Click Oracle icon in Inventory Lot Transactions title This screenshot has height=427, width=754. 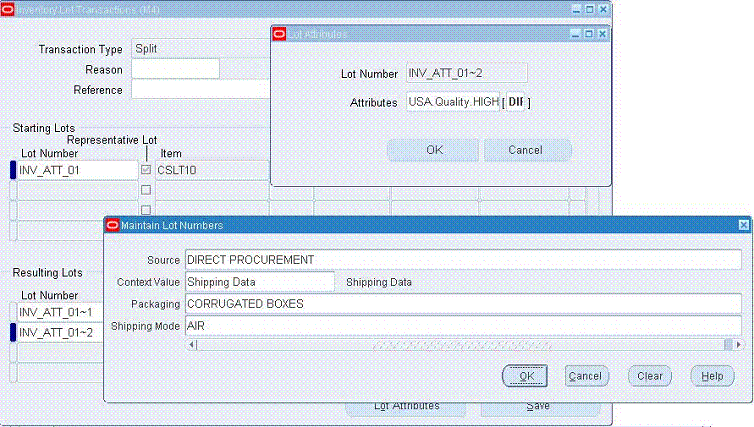coord(7,9)
